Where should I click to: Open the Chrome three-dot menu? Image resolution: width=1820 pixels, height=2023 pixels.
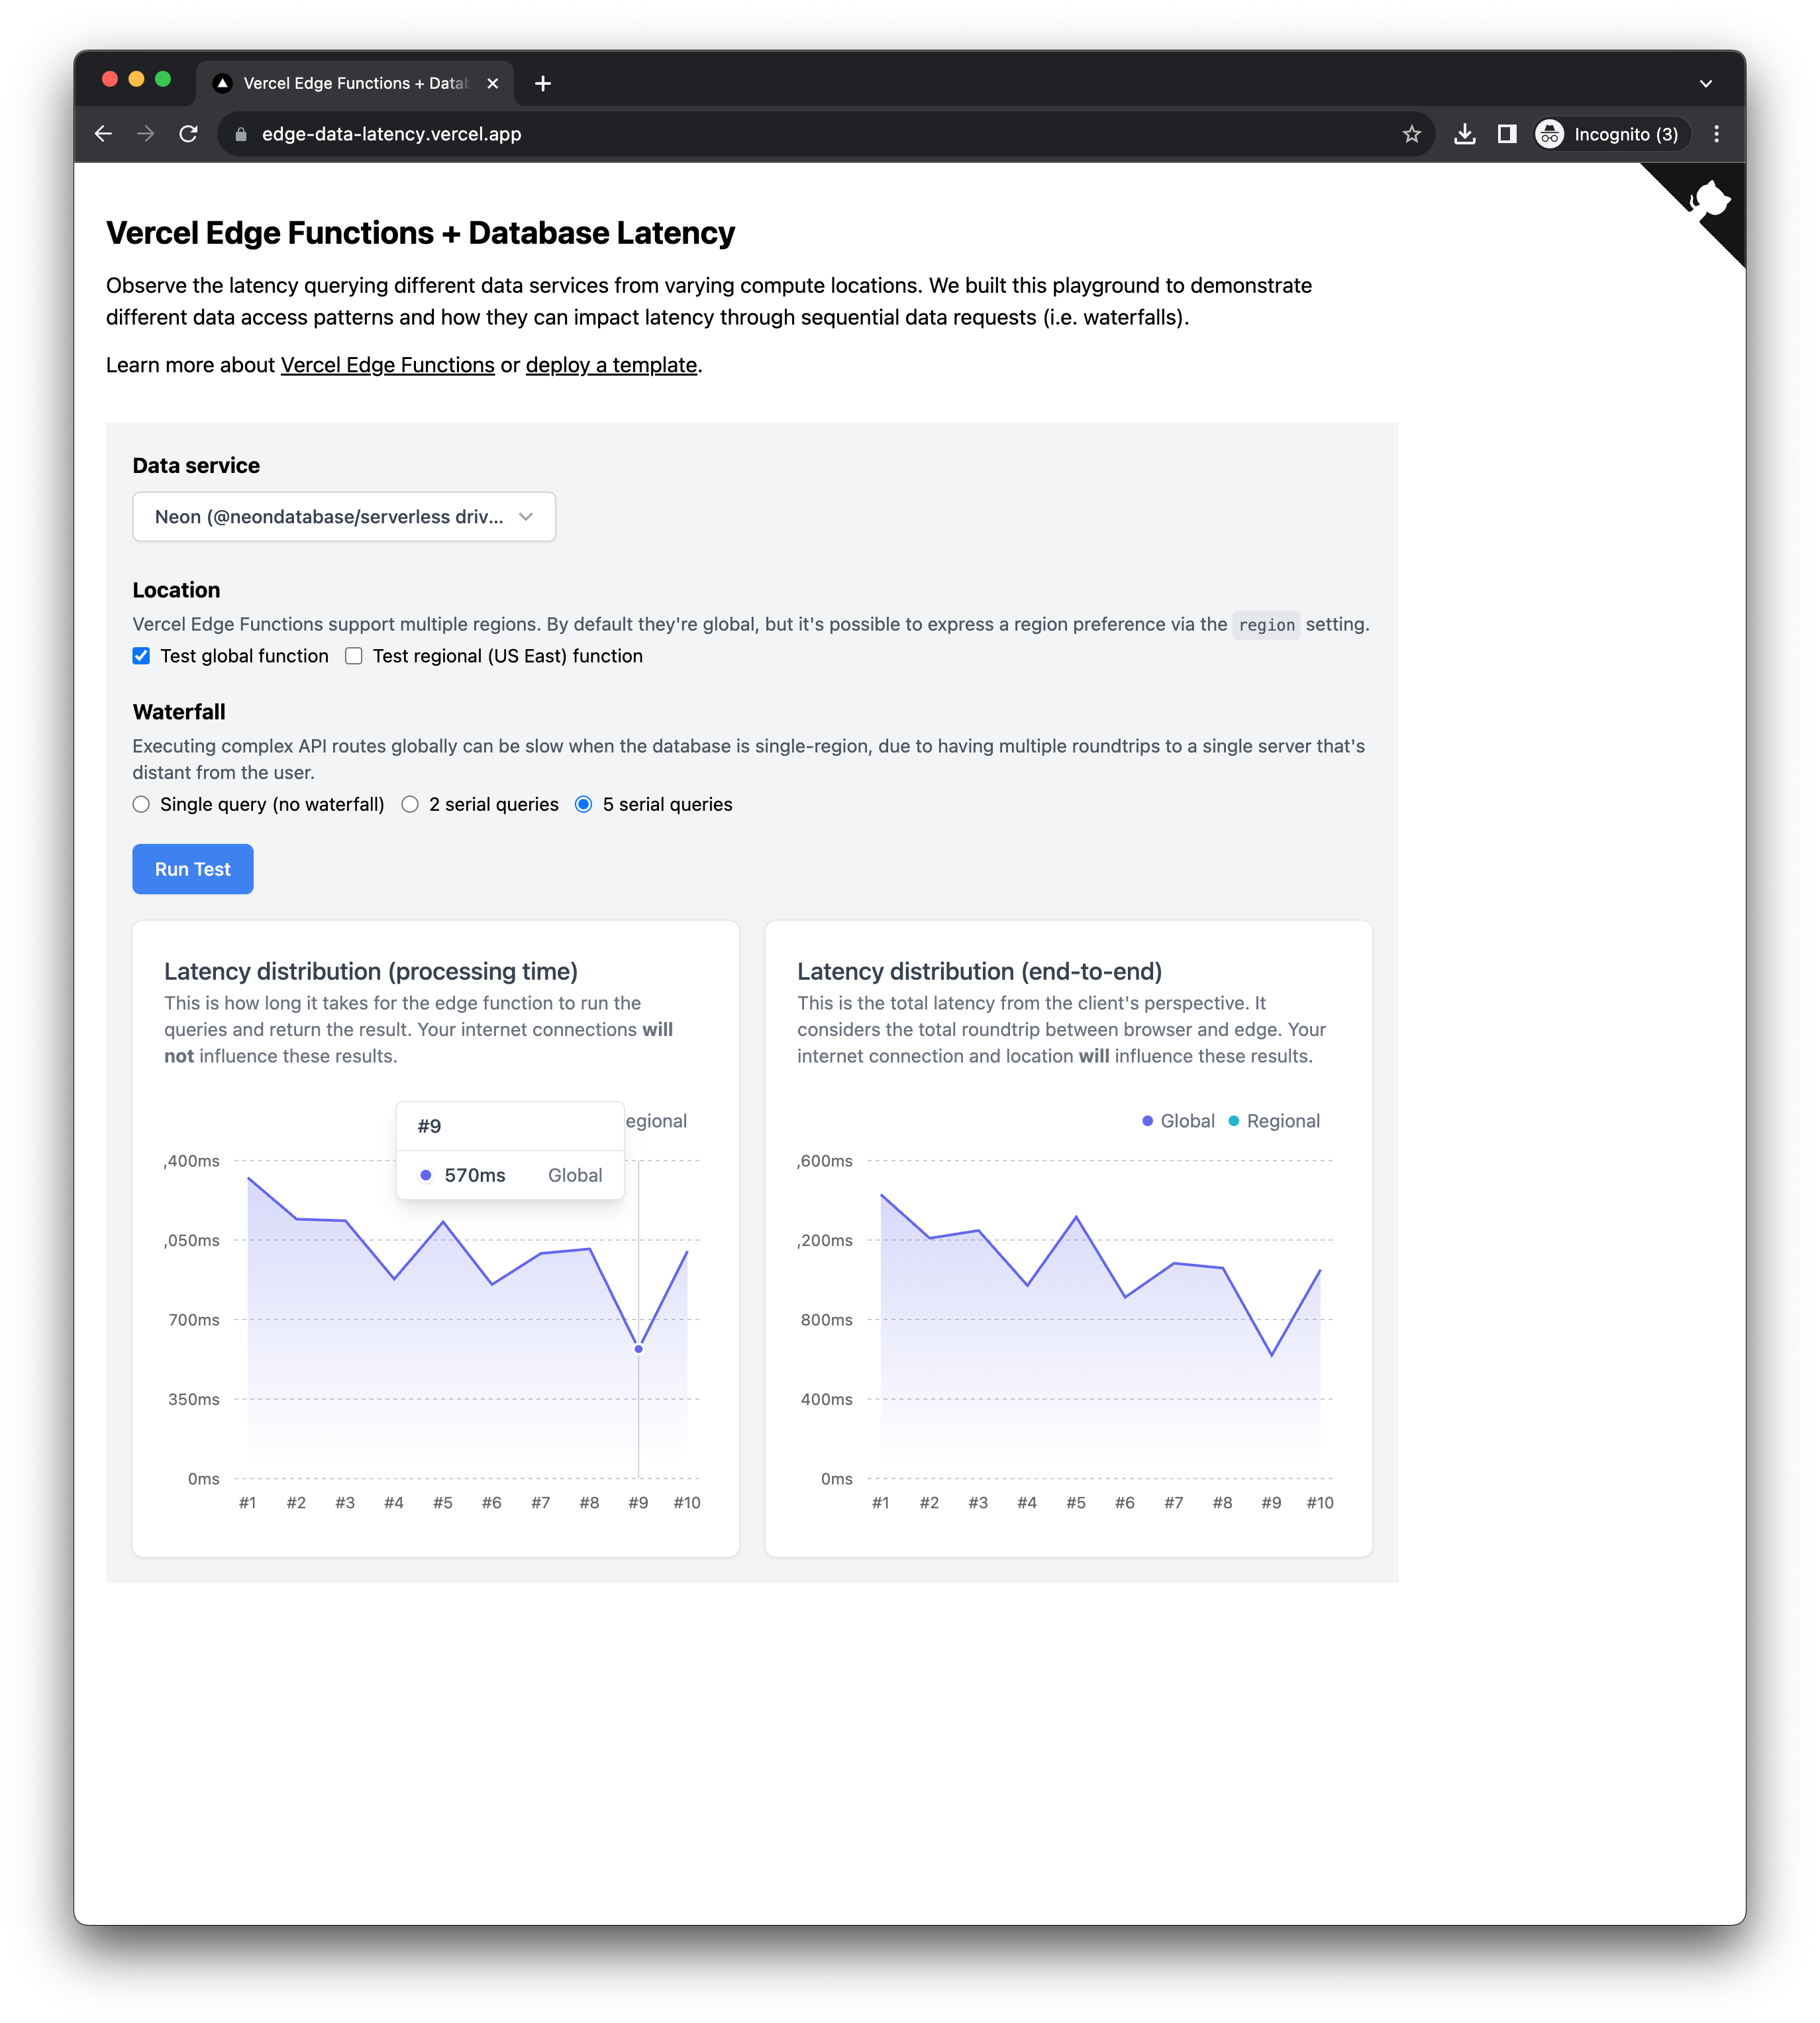1716,134
